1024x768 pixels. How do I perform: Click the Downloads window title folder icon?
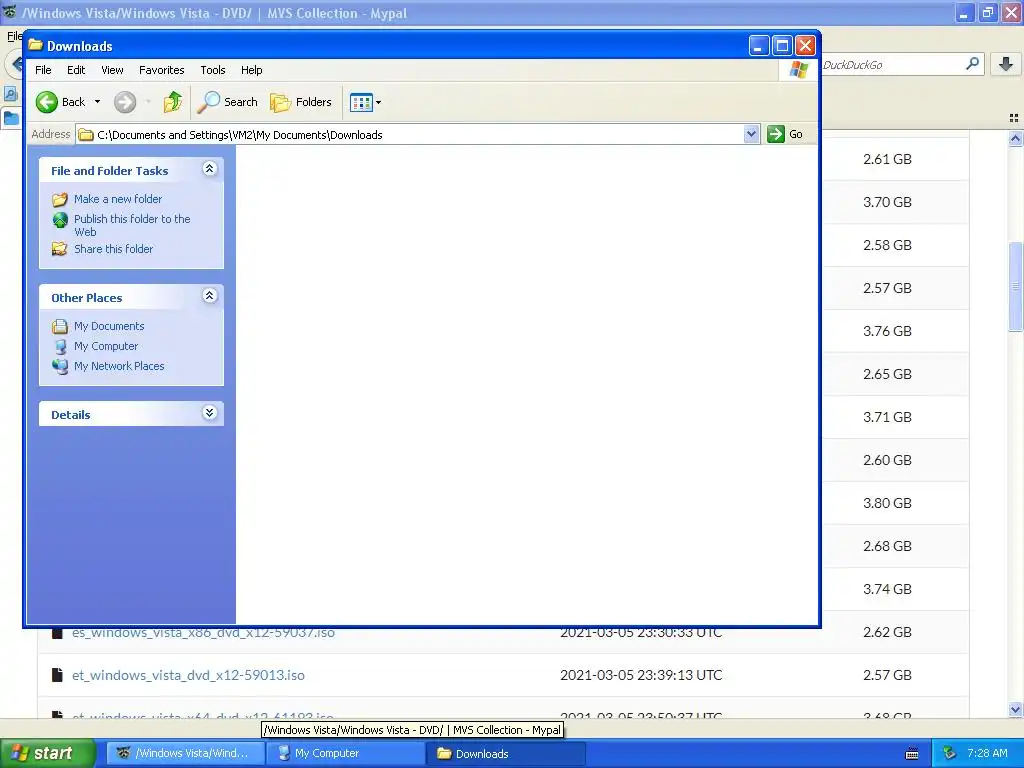click(x=35, y=45)
